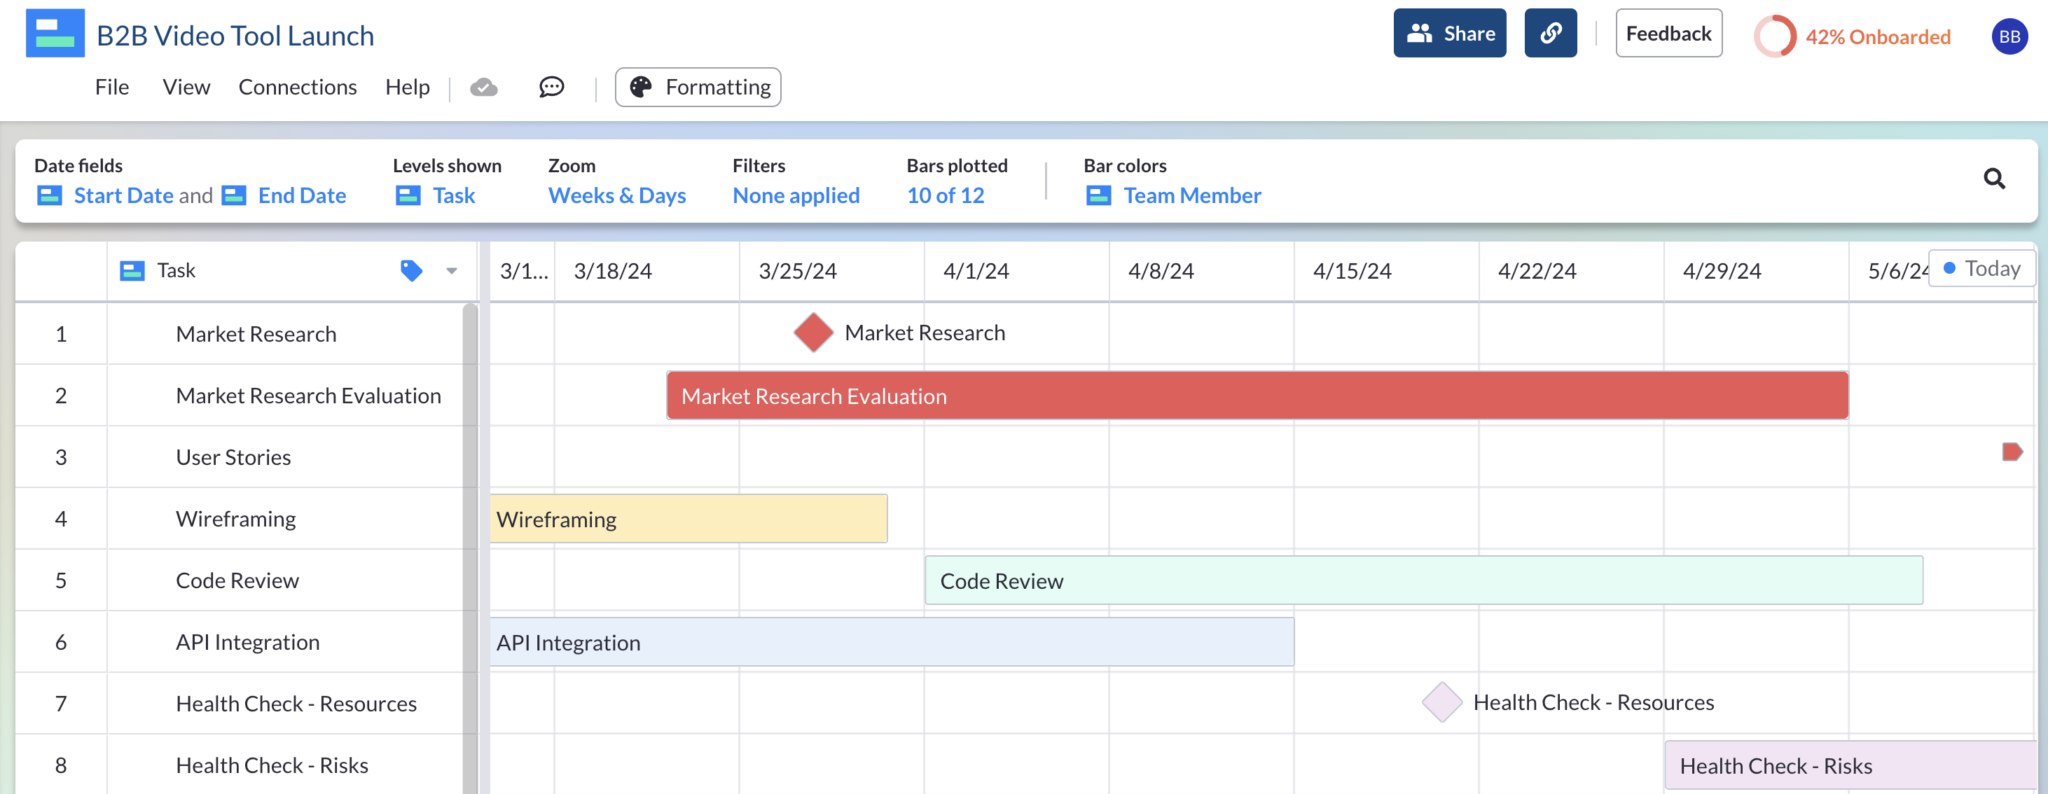
Task: Select the blue API Integration bar
Action: pyautogui.click(x=892, y=642)
